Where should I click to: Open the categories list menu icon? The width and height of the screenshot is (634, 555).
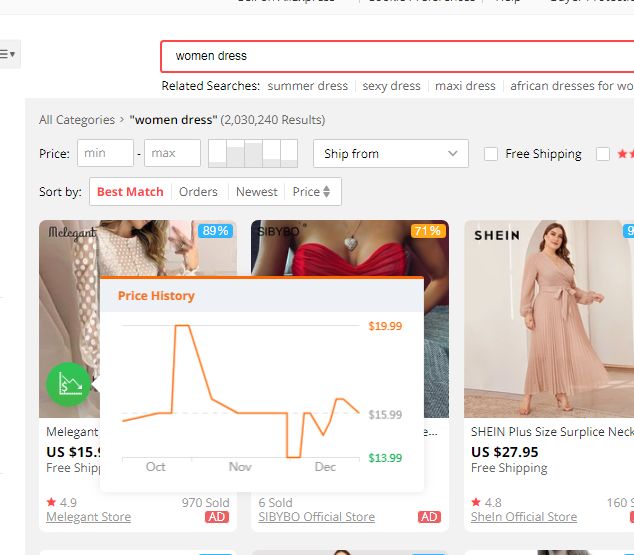pyautogui.click(x=8, y=53)
